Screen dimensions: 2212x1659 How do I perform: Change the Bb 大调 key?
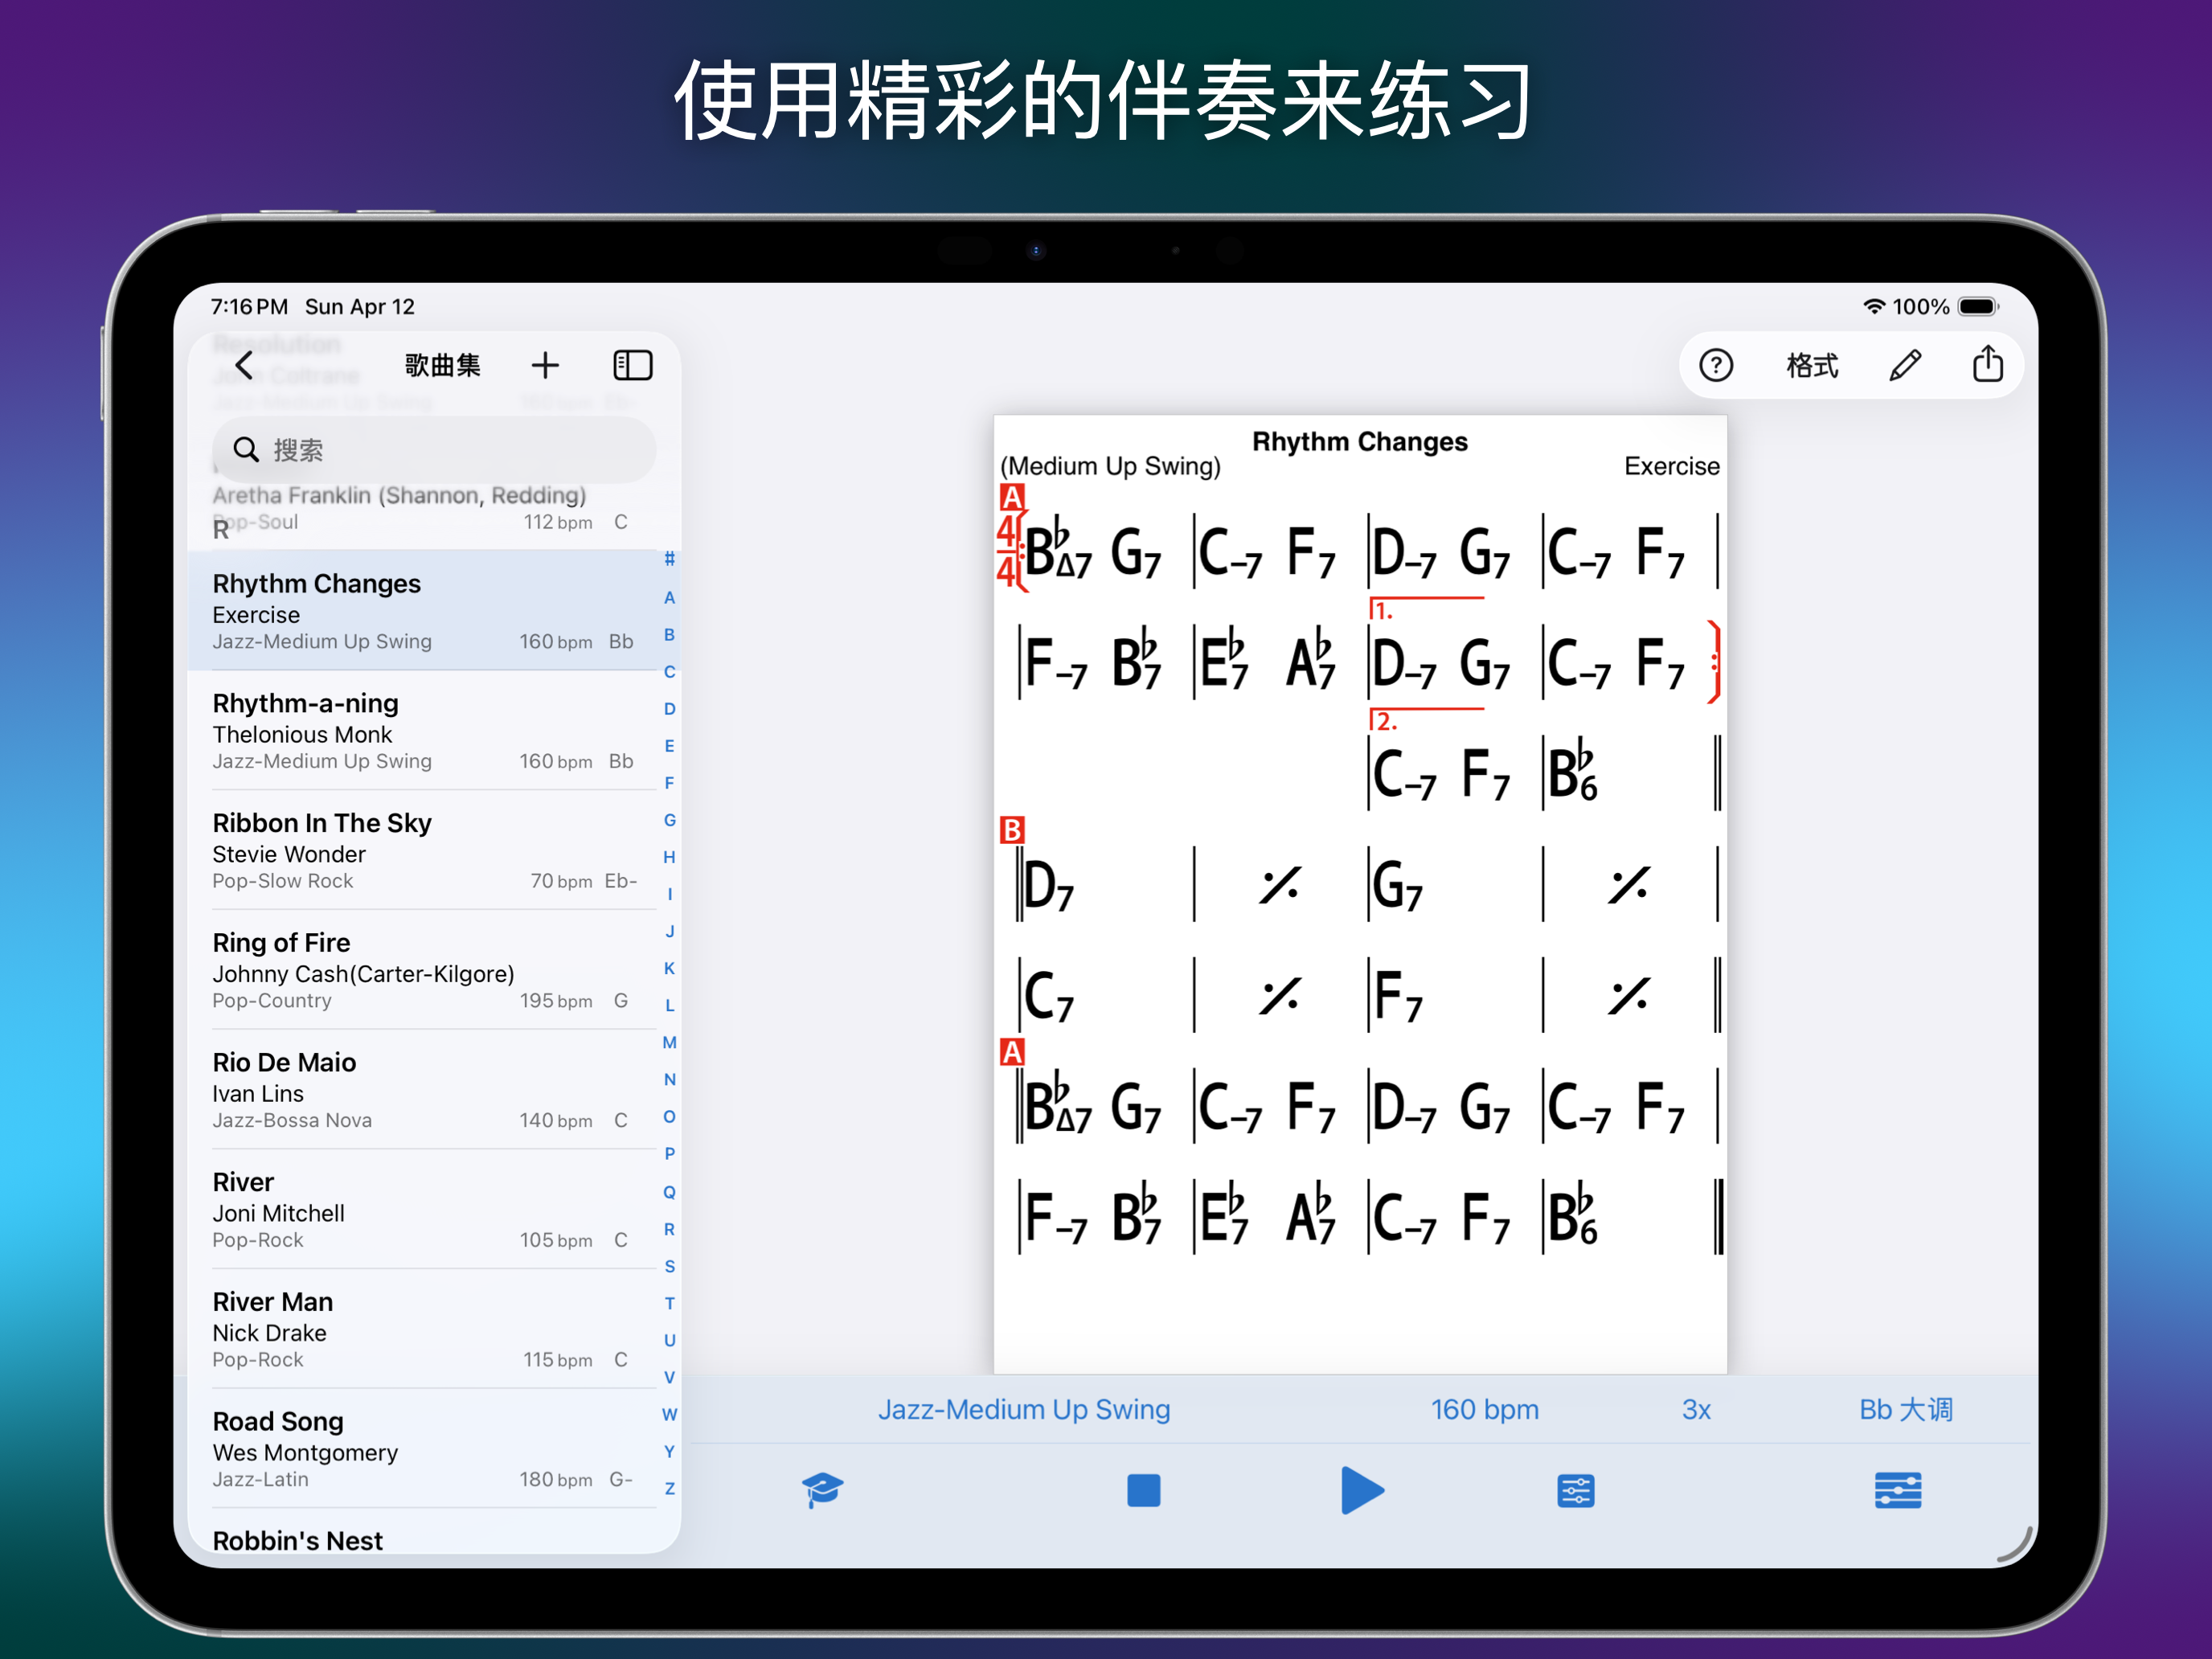[x=1906, y=1409]
